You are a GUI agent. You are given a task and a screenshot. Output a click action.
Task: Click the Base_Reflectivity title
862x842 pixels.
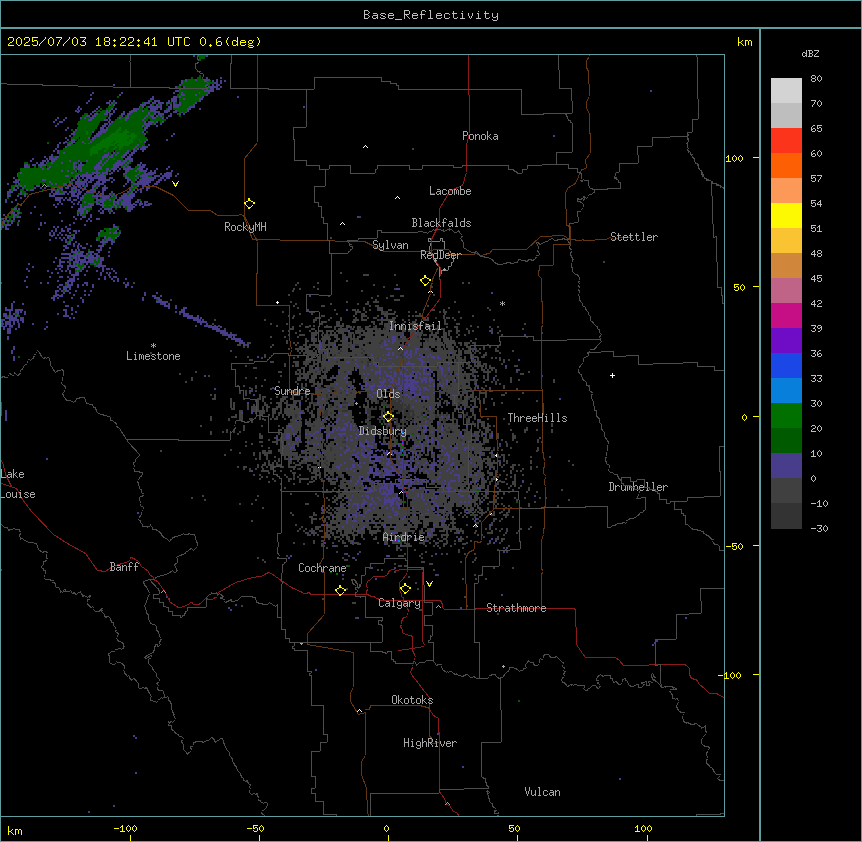[431, 15]
